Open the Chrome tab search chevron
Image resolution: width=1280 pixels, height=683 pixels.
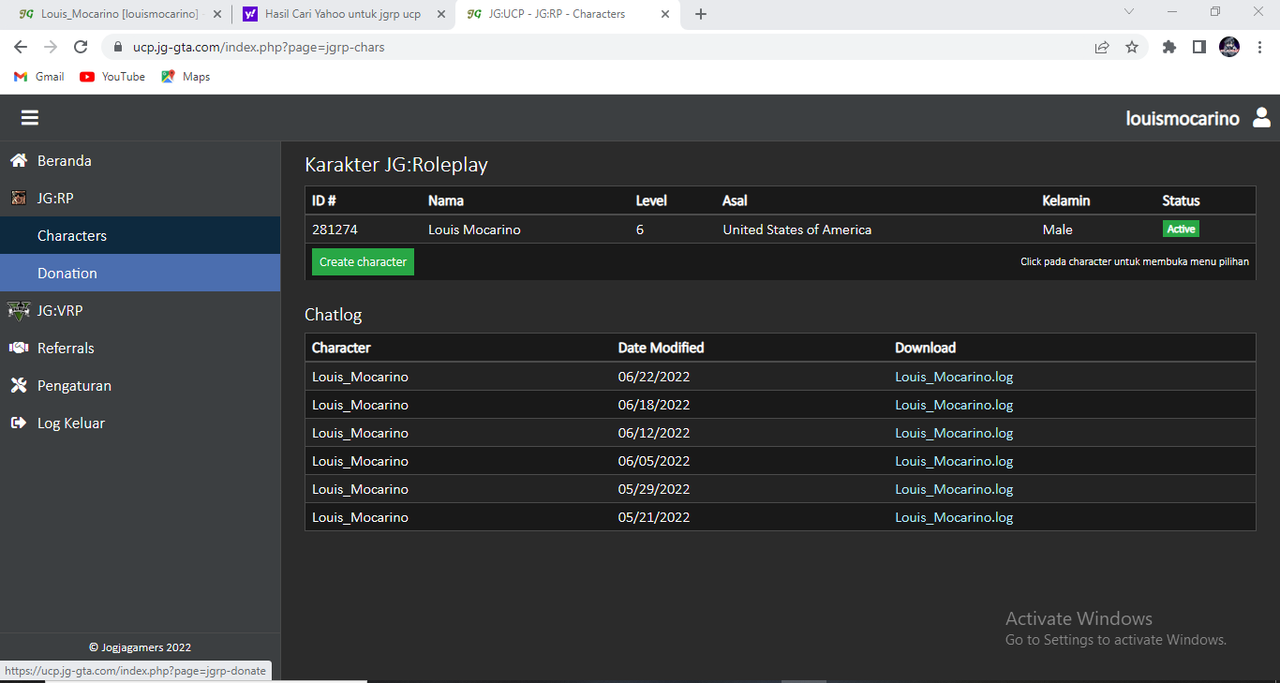pos(1129,12)
